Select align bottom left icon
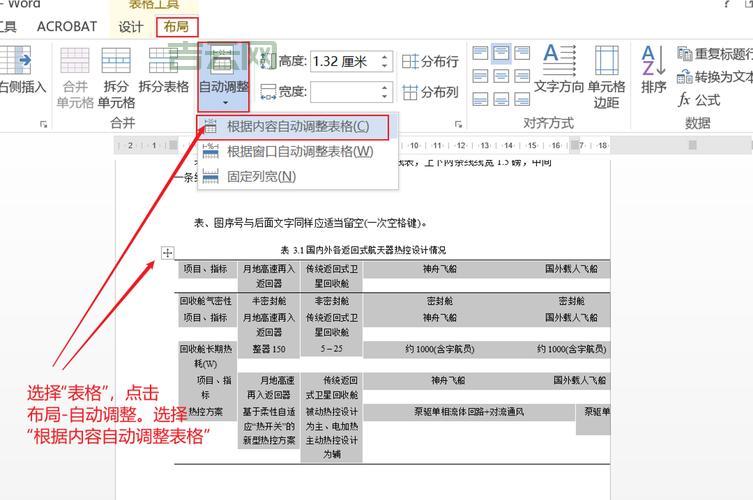Viewport: 753px width, 500px height. 480,99
